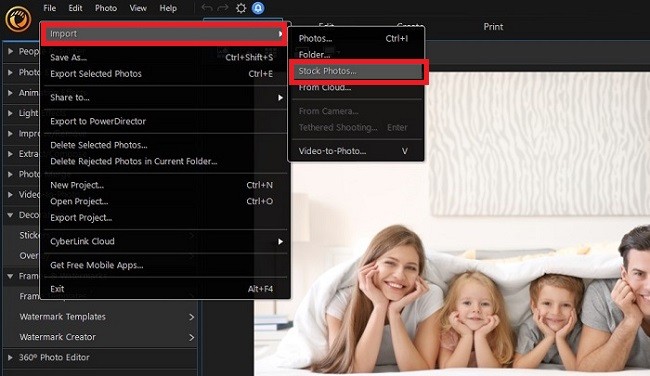Choose From Cloud in Import submenu
Screen dimensions: 650x376
click(x=356, y=87)
